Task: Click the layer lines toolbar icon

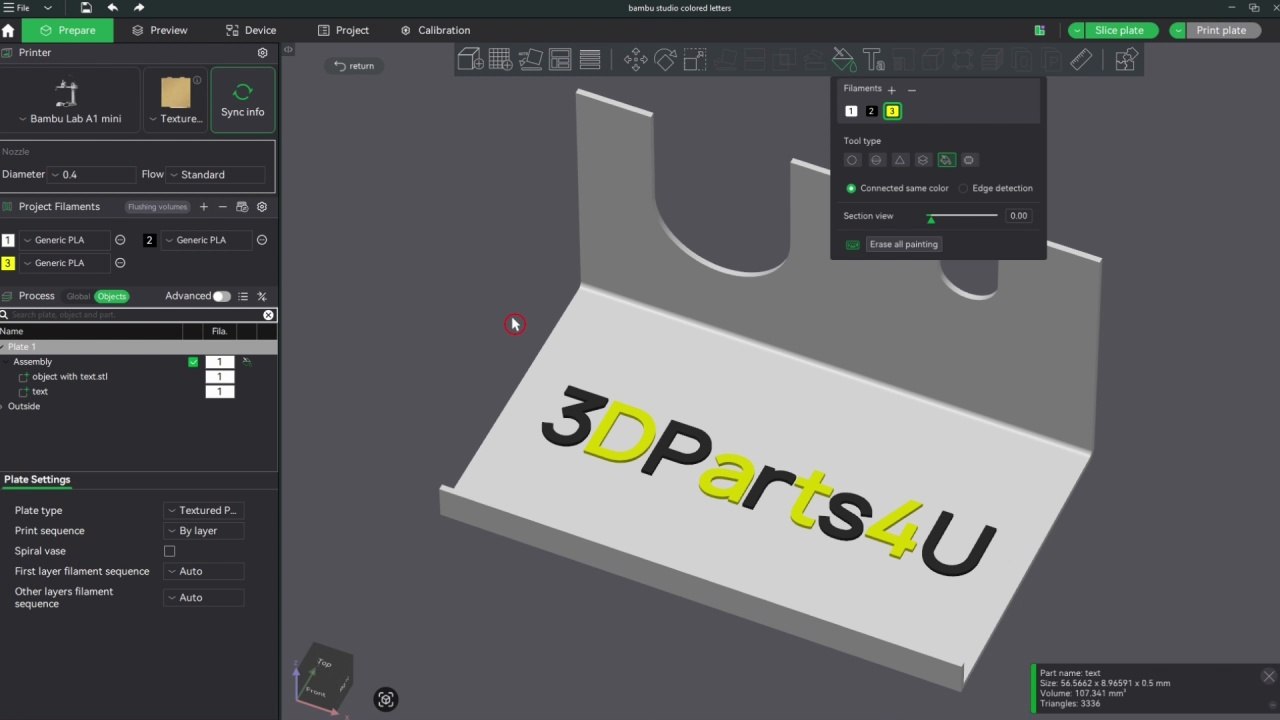Action: (x=590, y=60)
